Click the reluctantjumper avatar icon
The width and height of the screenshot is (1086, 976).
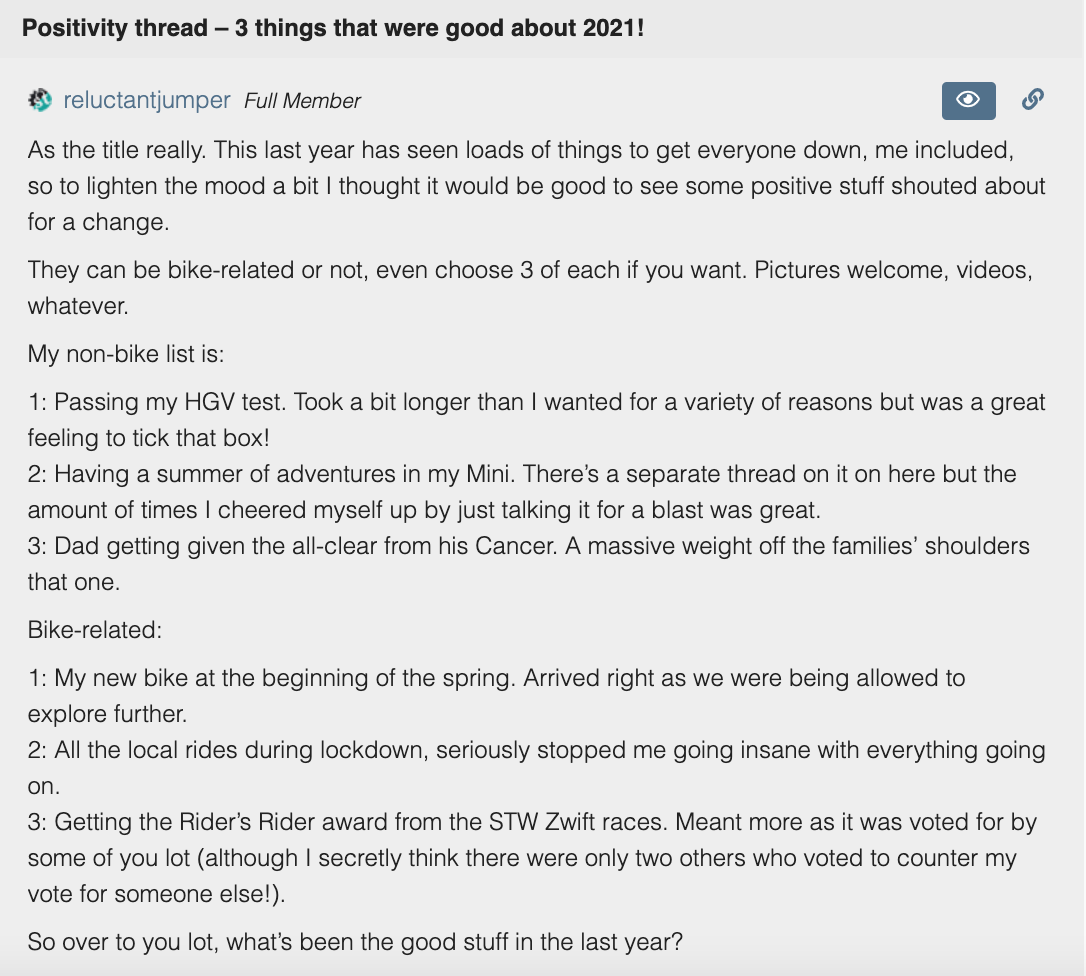tap(40, 100)
